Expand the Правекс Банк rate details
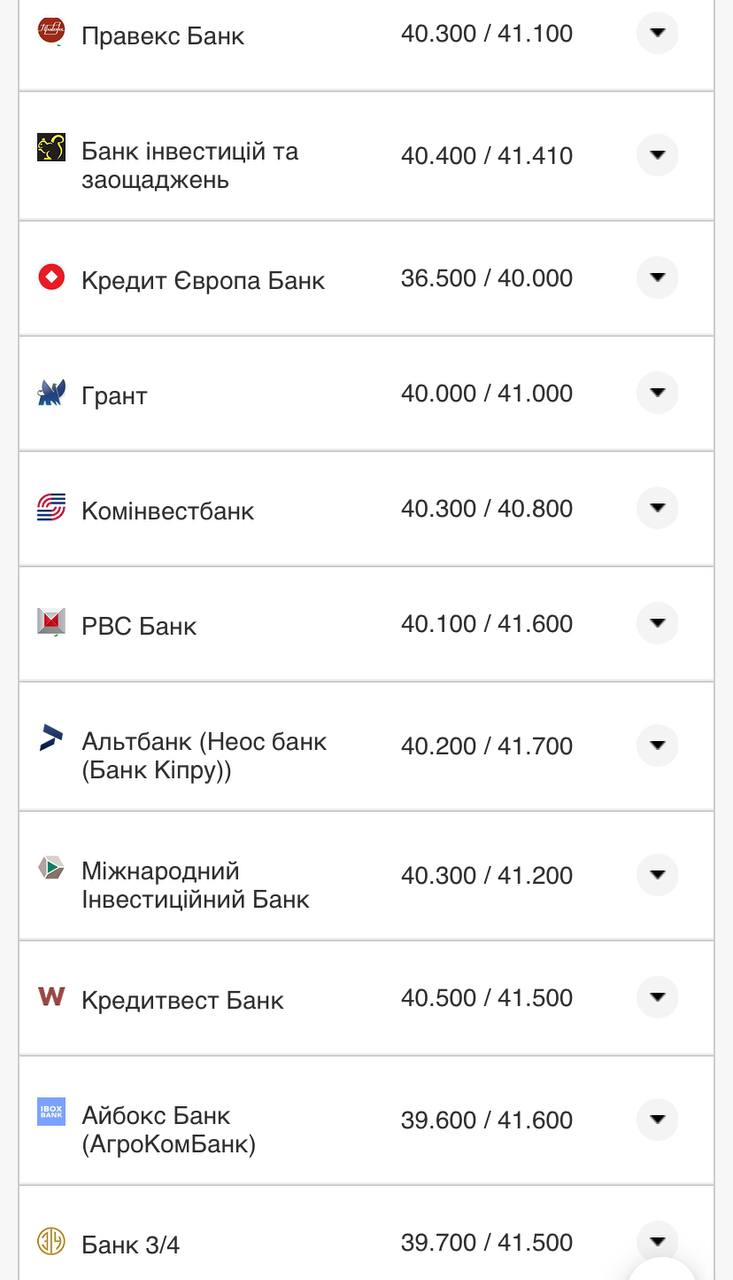The height and width of the screenshot is (1280, 733). [657, 33]
